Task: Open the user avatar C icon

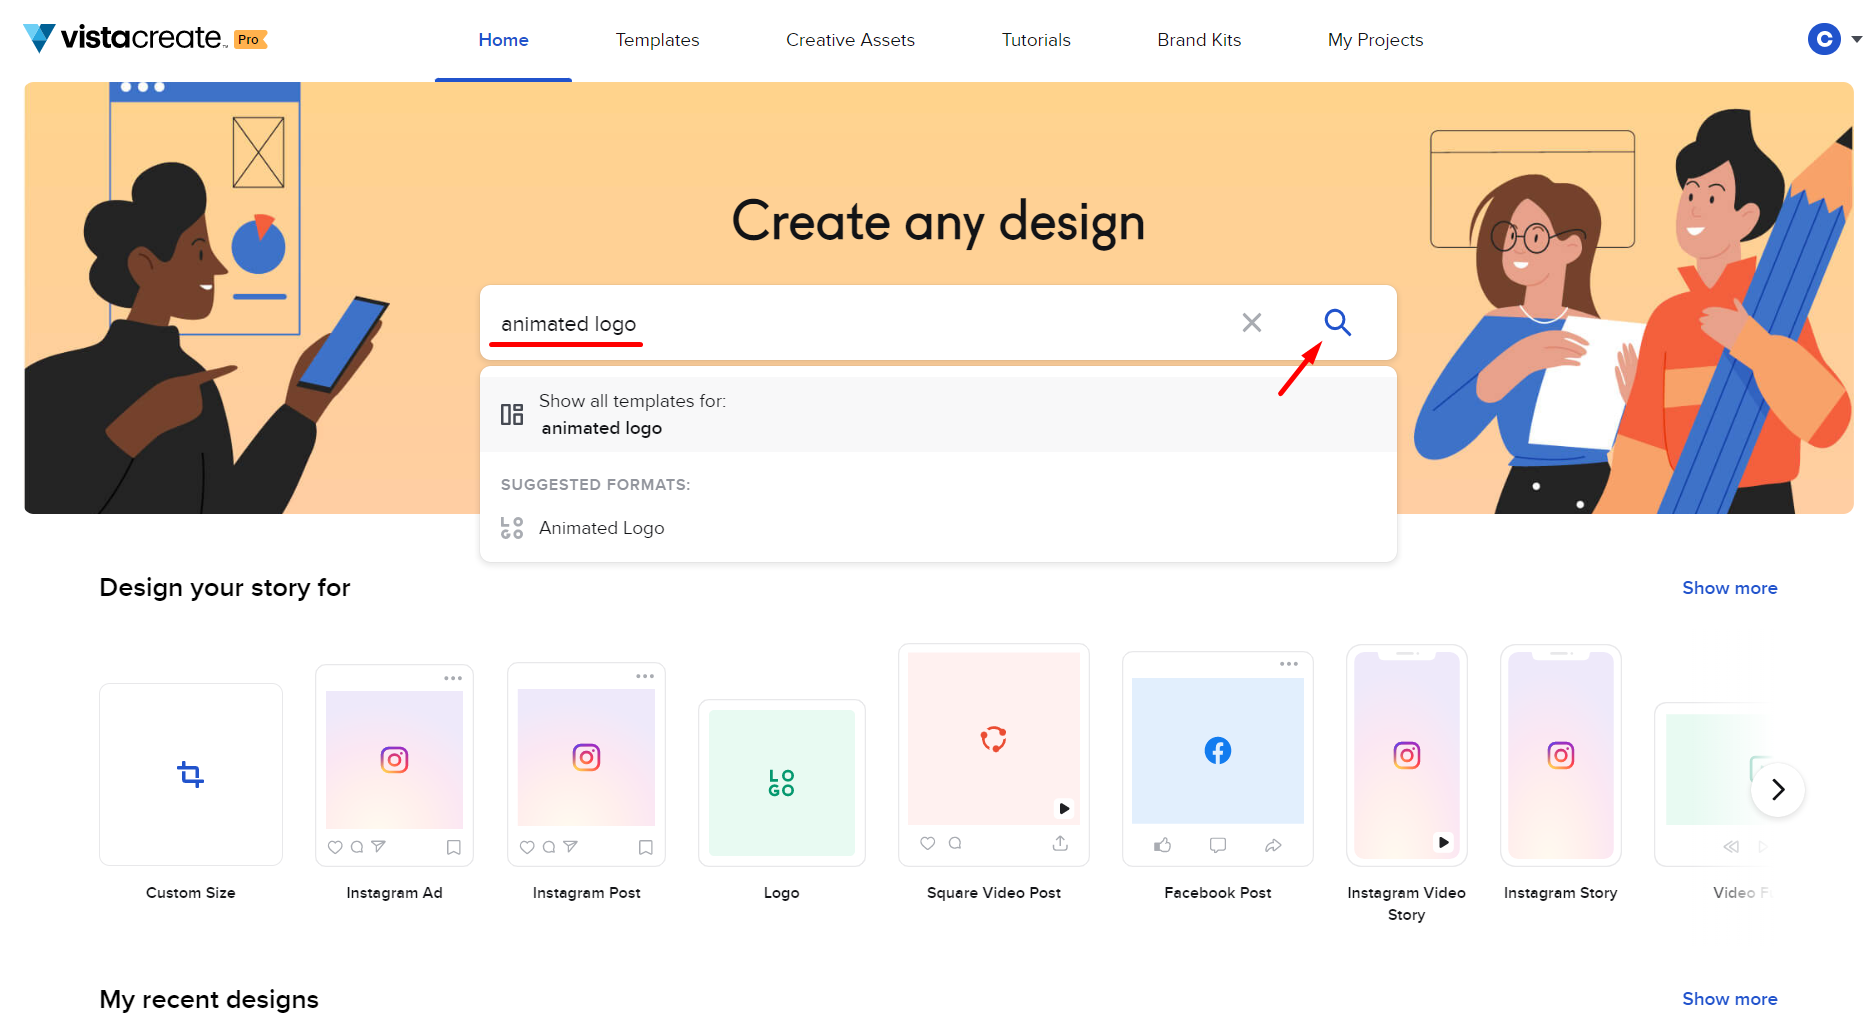Action: tap(1824, 39)
